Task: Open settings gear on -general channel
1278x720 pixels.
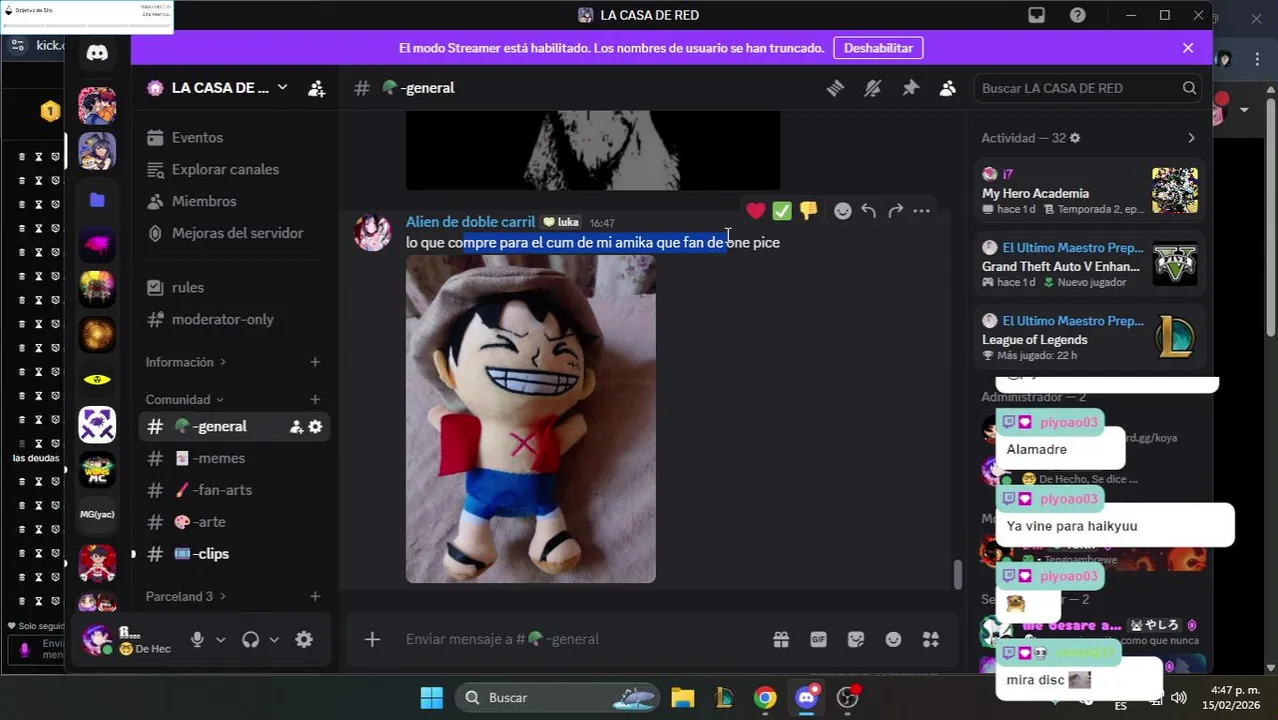Action: (x=315, y=427)
